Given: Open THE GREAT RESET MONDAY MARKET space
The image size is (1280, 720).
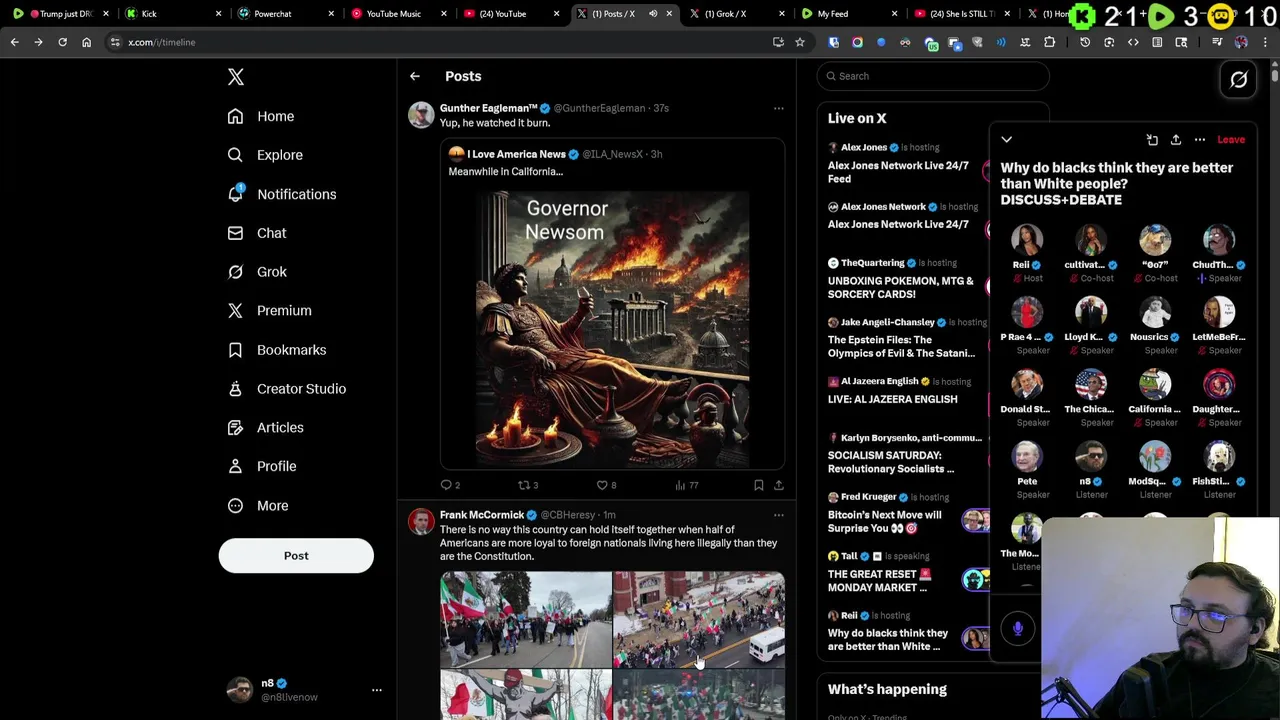Looking at the screenshot, I should 879,580.
